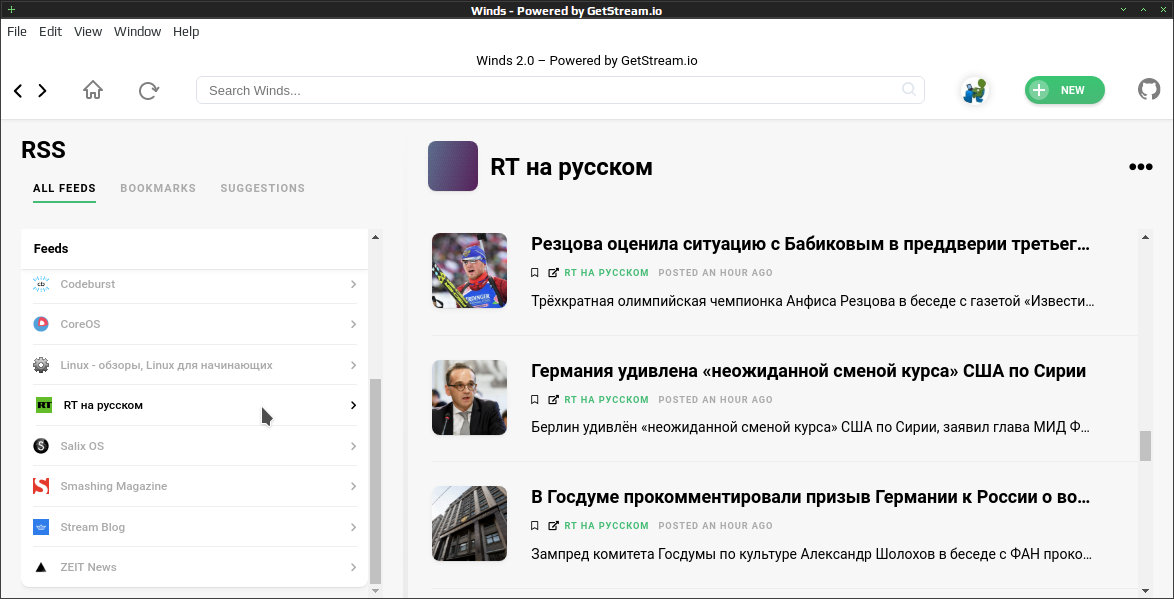Go back with the left arrow

click(18, 91)
